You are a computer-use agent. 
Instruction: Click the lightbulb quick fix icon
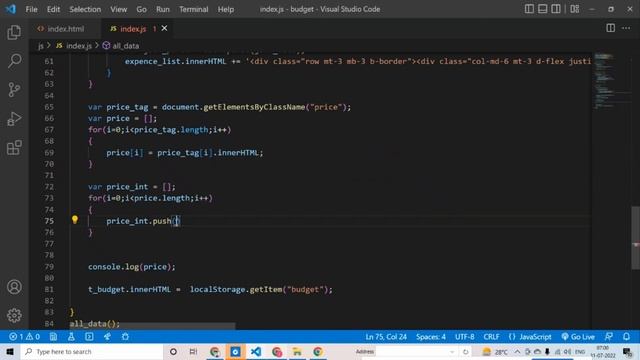(75, 220)
